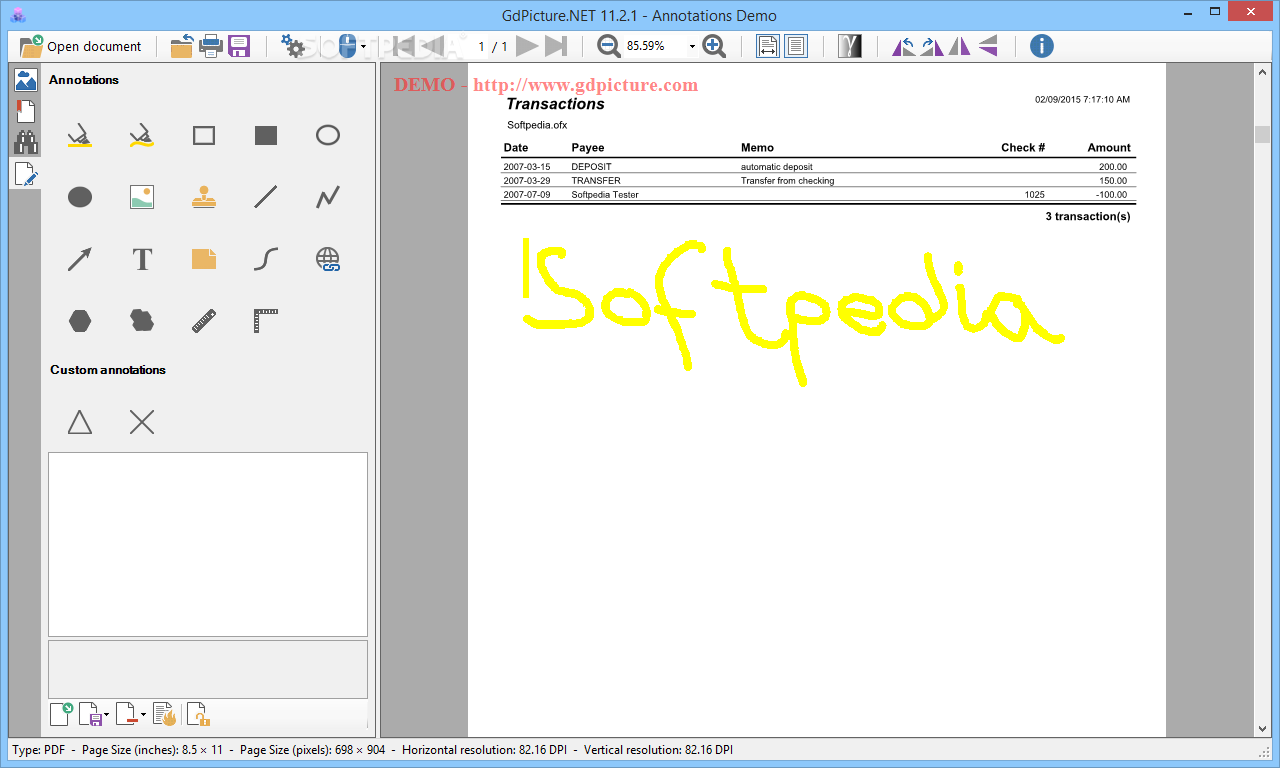Click the unlock annotations padlock icon
The height and width of the screenshot is (768, 1280).
click(198, 714)
